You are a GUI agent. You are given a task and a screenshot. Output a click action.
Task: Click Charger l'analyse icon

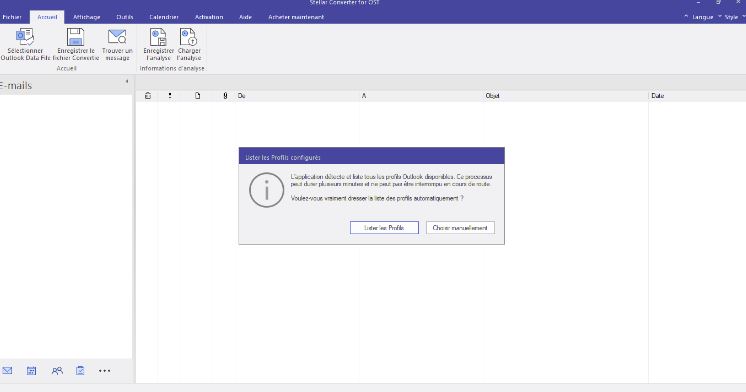point(188,37)
